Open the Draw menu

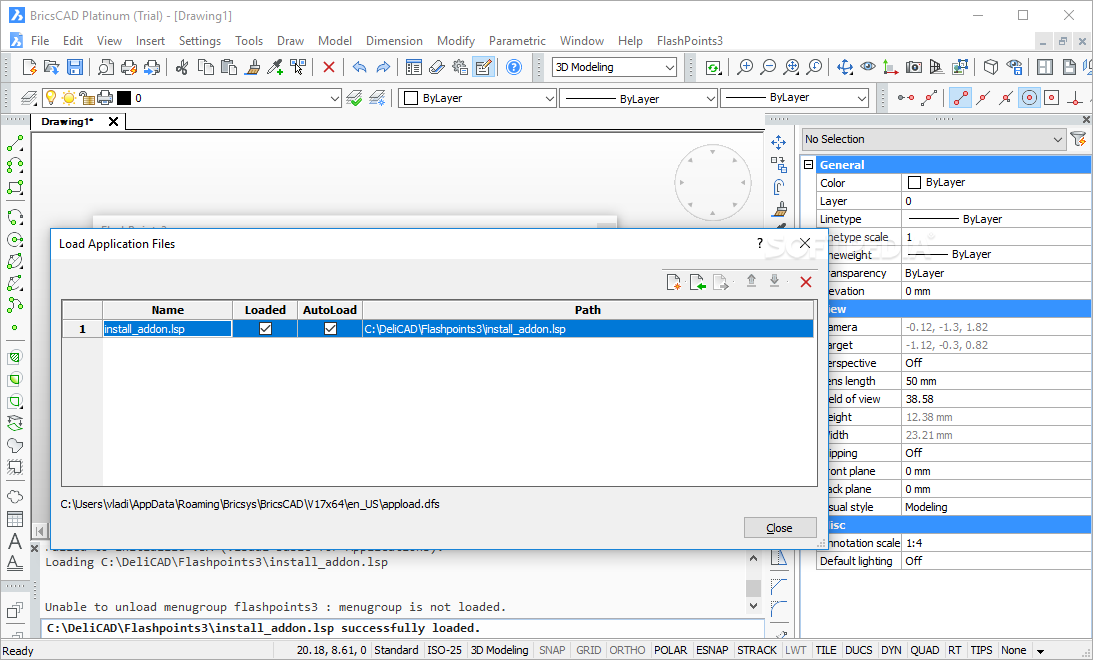point(290,40)
